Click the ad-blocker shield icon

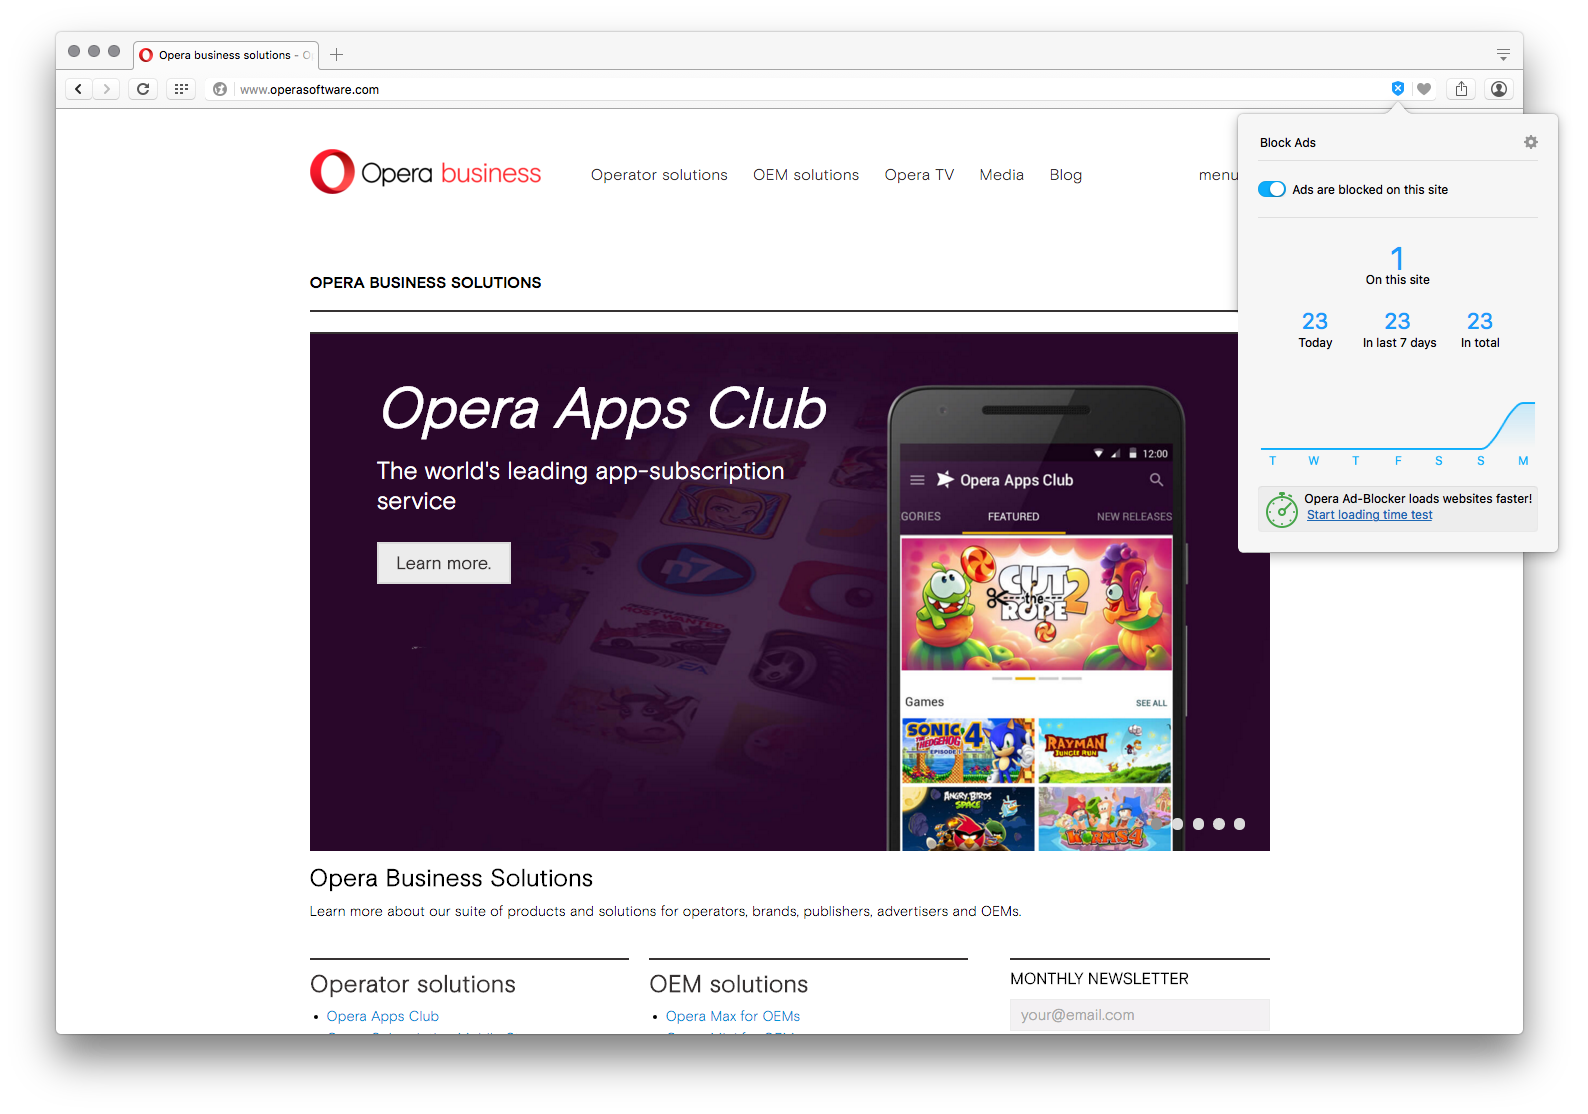(x=1398, y=89)
